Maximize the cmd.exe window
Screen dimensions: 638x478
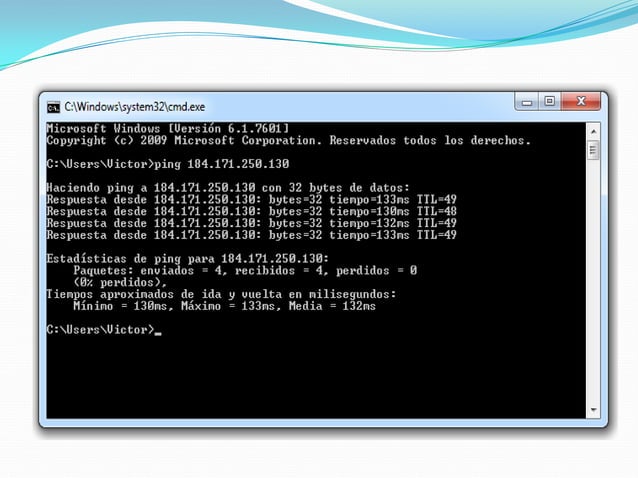tap(549, 101)
